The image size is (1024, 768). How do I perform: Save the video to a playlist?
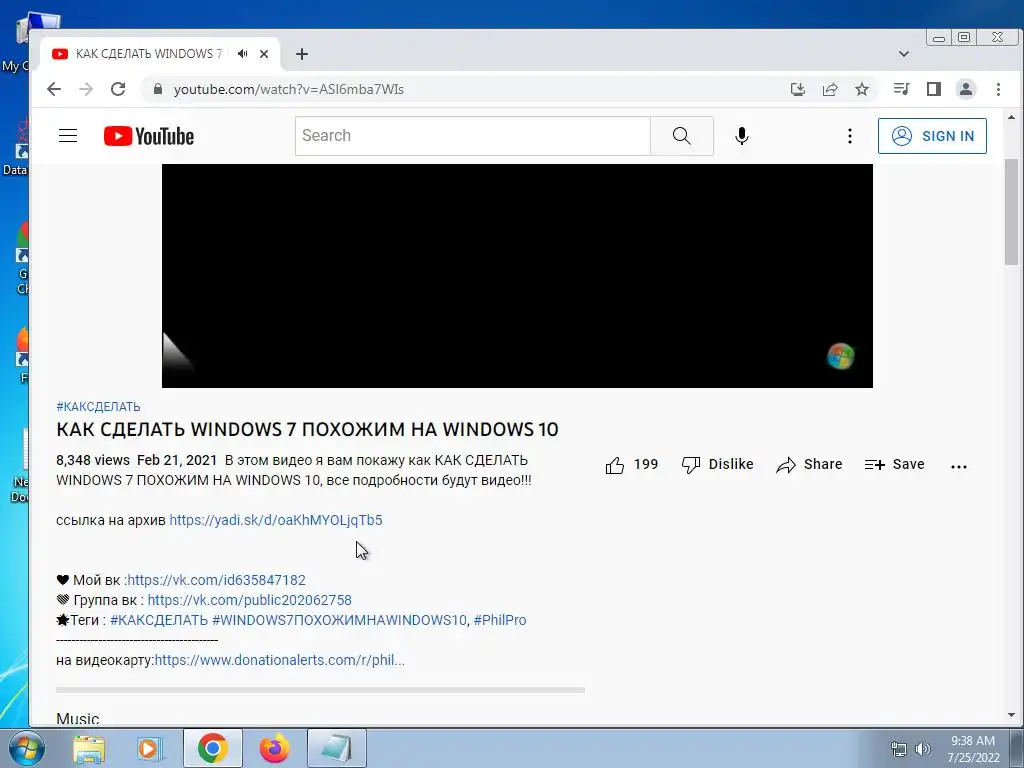(894, 464)
